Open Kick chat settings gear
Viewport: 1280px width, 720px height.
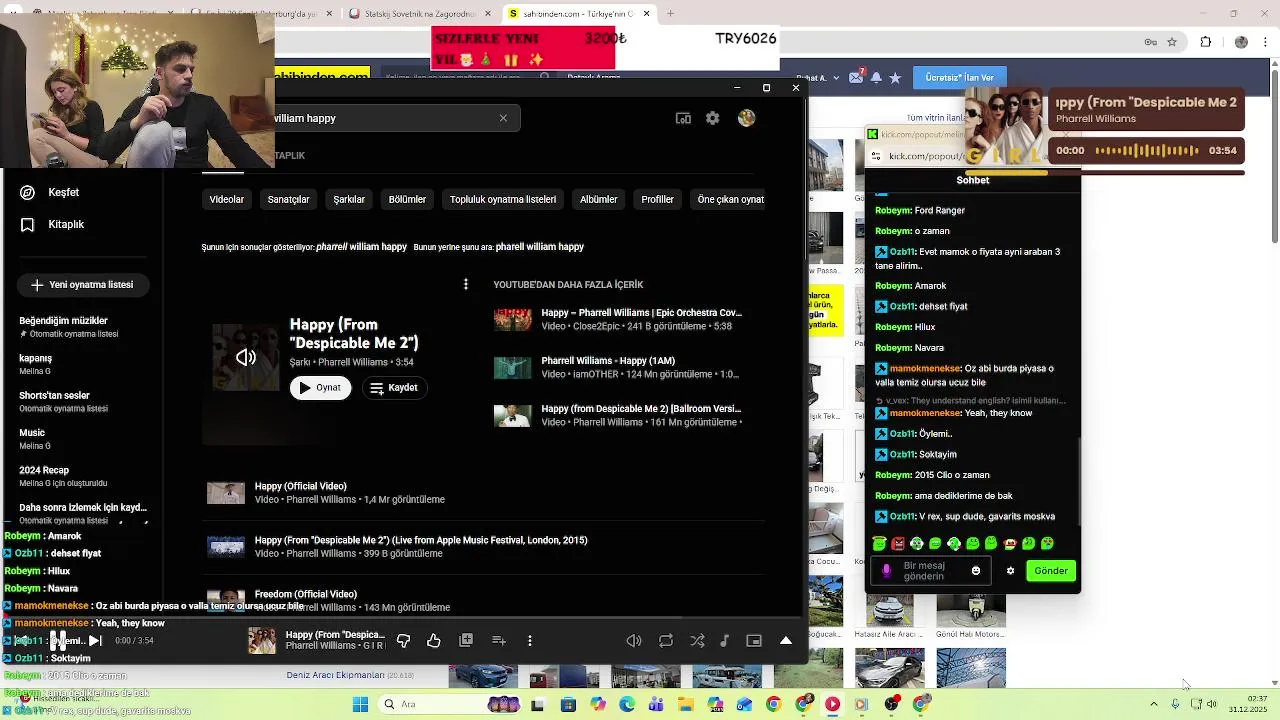coord(1010,571)
